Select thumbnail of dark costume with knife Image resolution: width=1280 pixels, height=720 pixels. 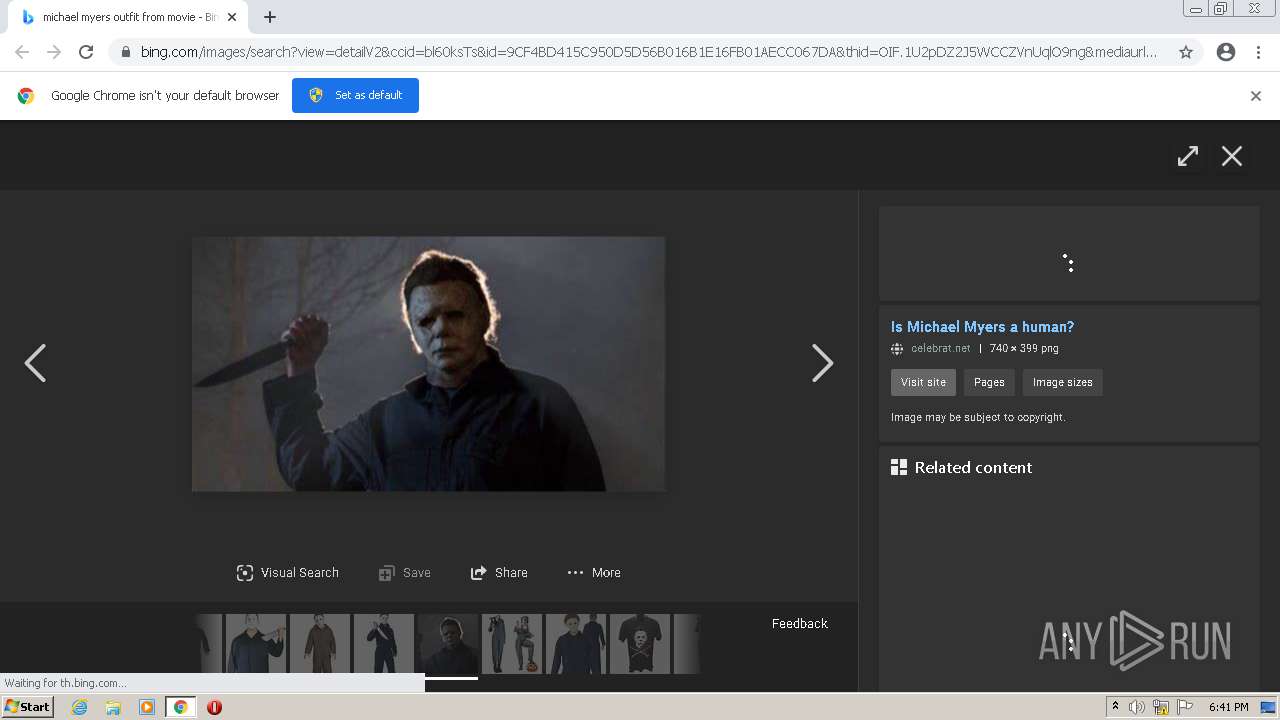point(384,644)
